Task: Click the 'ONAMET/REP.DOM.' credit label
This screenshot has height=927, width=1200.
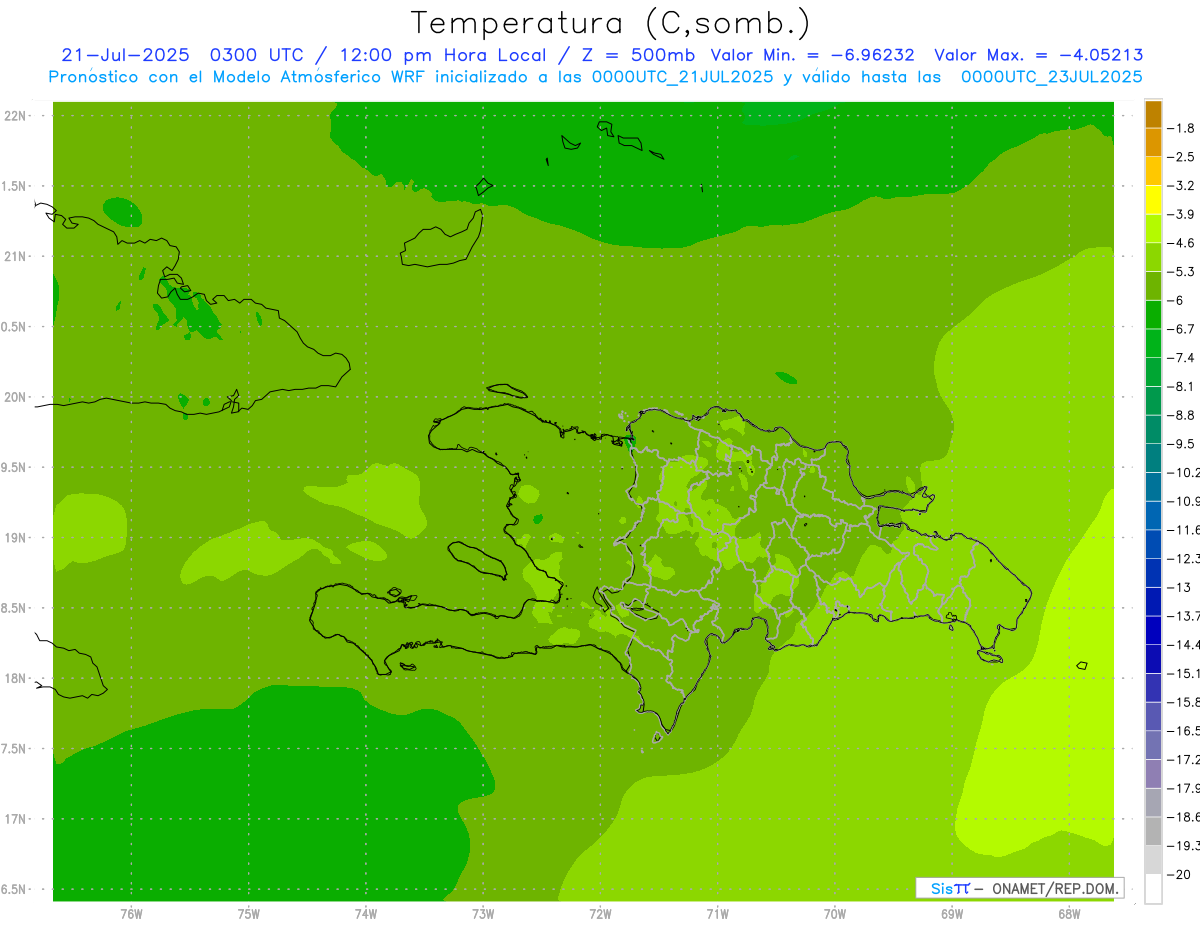Action: [1056, 888]
